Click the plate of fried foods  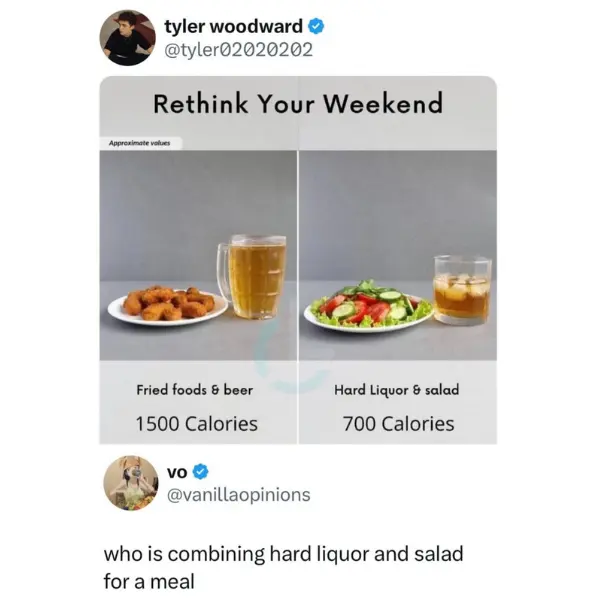point(167,303)
